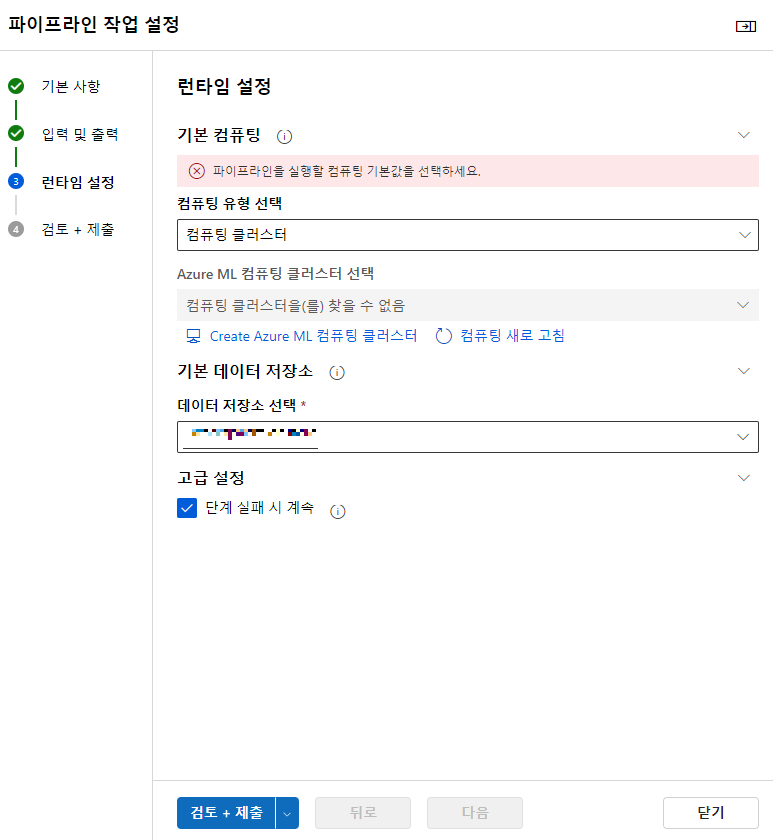Click the computer icon beside the Create Azure ML link
Image resolution: width=773 pixels, height=840 pixels.
click(193, 336)
